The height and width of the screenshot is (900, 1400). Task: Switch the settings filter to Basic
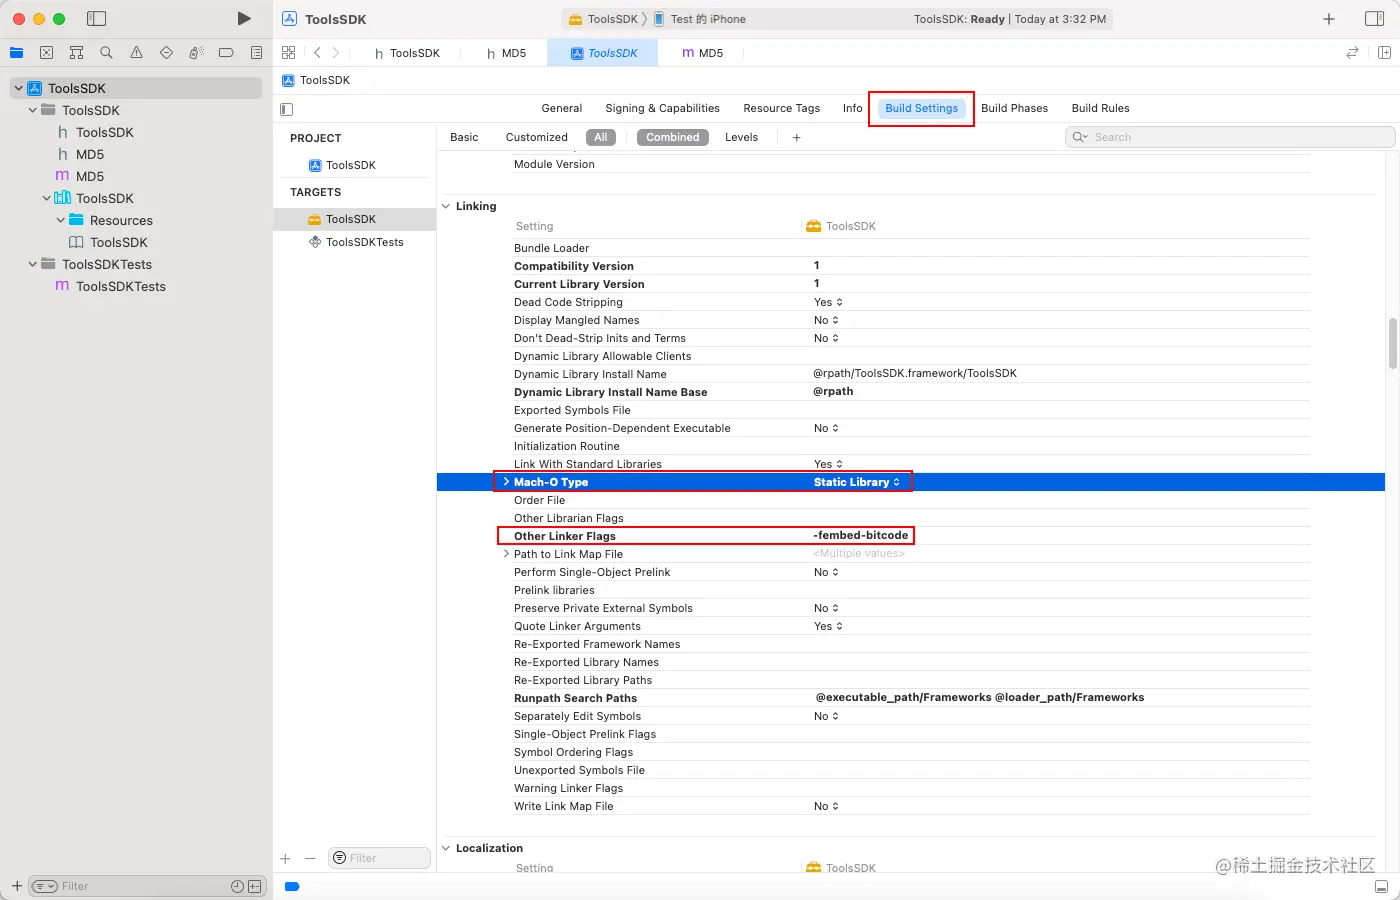464,138
